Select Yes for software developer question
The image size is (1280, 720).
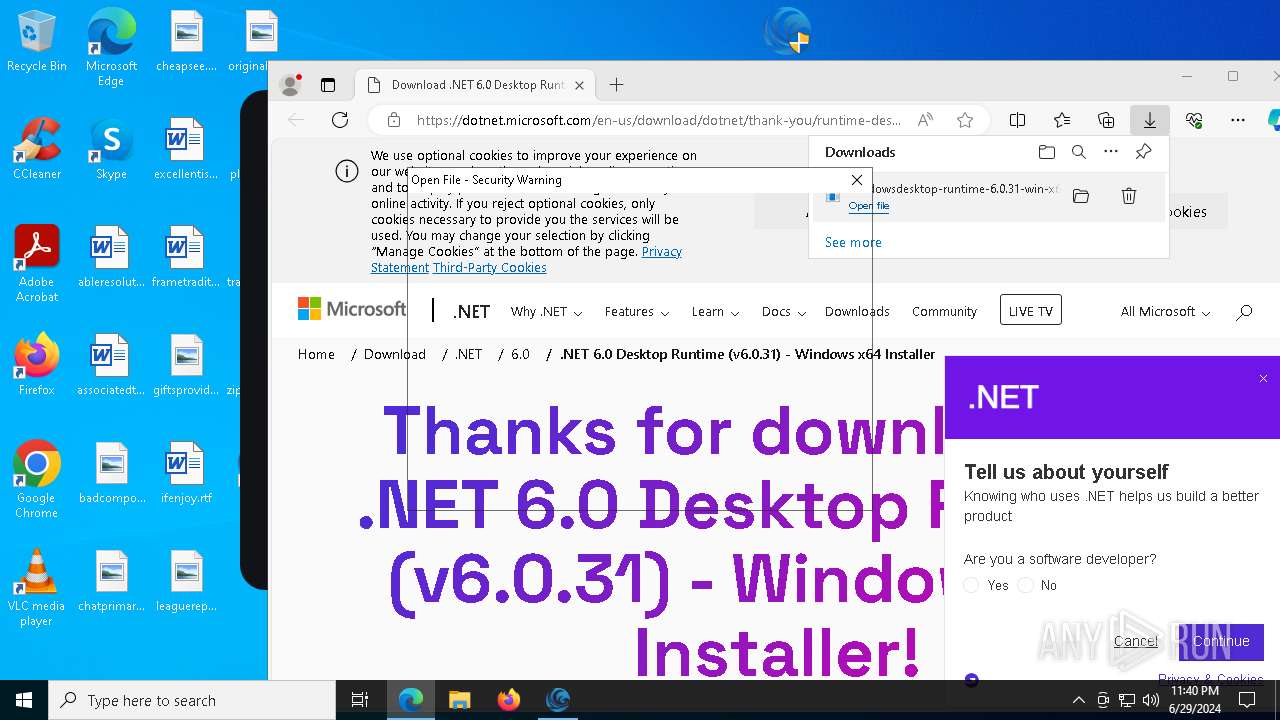(x=972, y=585)
